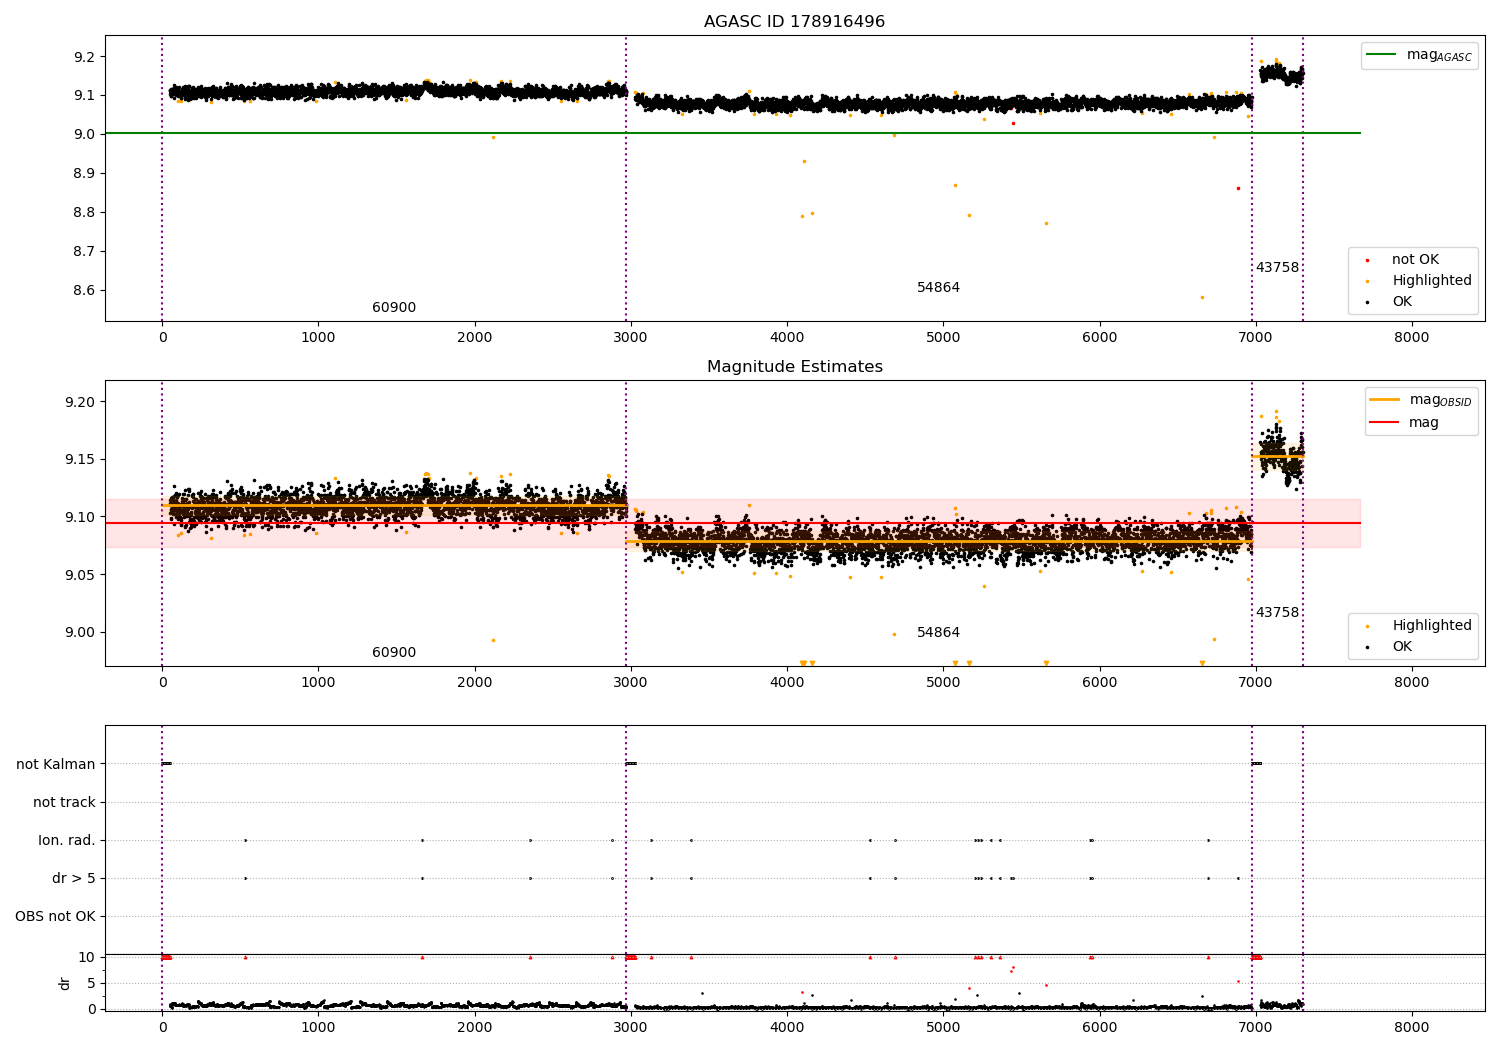Screen dimensions: 1500x1050
Task: Click the 'dr > 5' axis label
Action: coord(74,878)
